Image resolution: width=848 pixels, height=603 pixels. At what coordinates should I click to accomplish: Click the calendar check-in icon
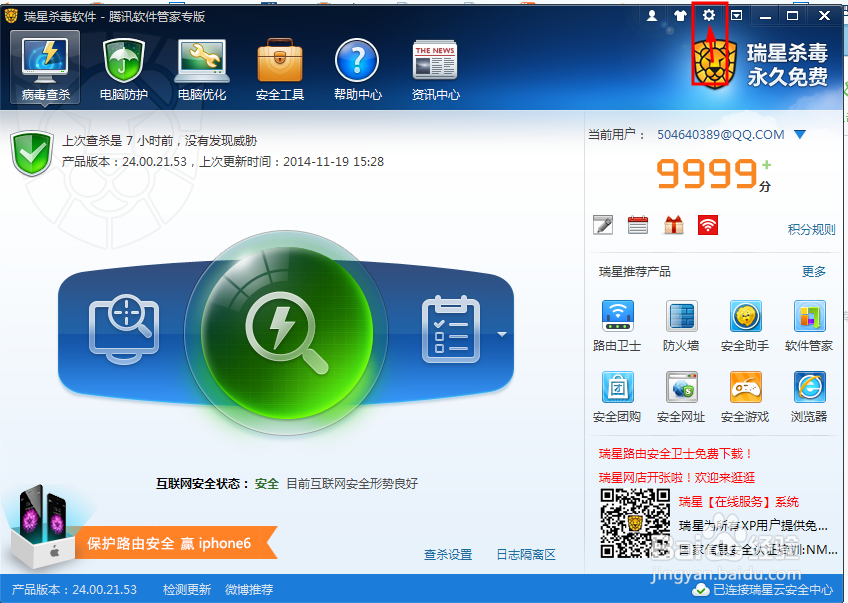pos(638,224)
